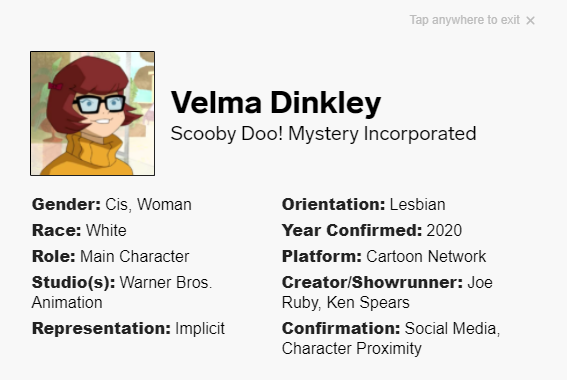This screenshot has width=567, height=380.
Task: Select the 'Character Proximity' confirmation text
Action: pyautogui.click(x=351, y=349)
